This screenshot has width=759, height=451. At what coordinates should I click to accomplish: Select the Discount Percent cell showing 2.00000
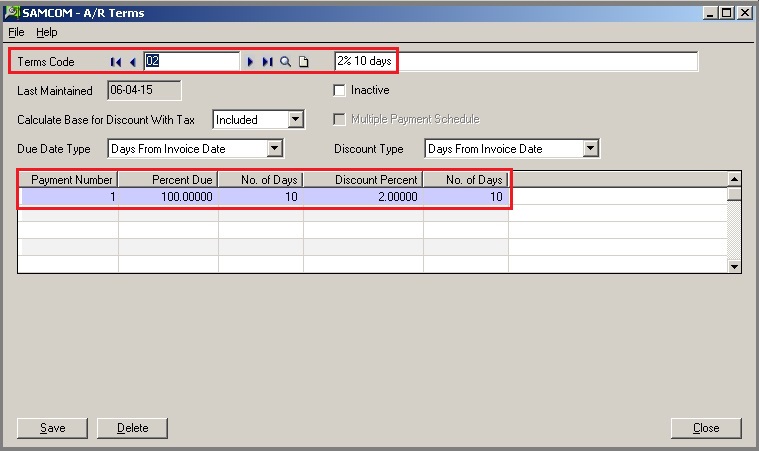click(363, 197)
